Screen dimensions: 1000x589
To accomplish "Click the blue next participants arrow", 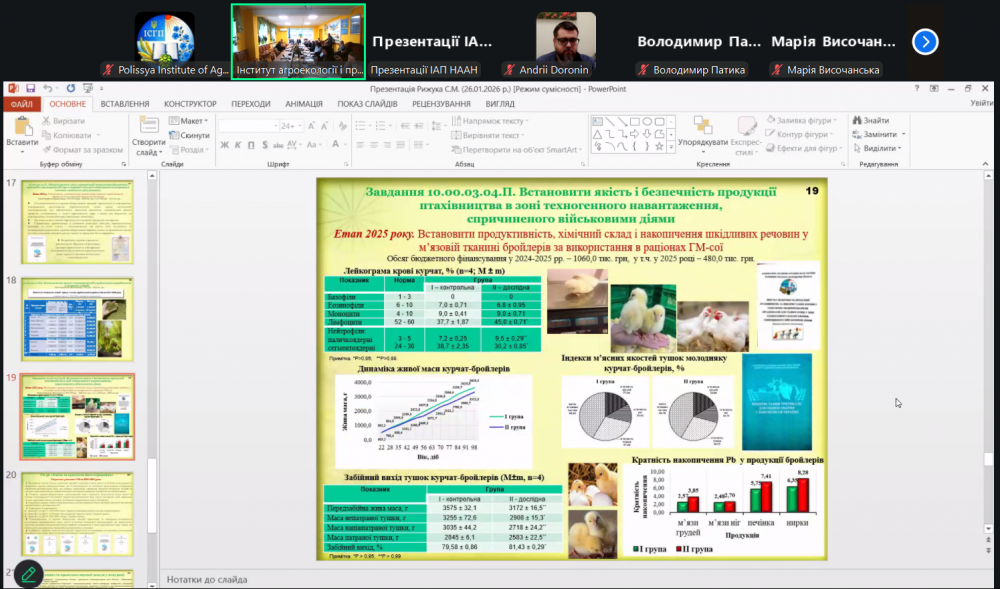I will [926, 41].
